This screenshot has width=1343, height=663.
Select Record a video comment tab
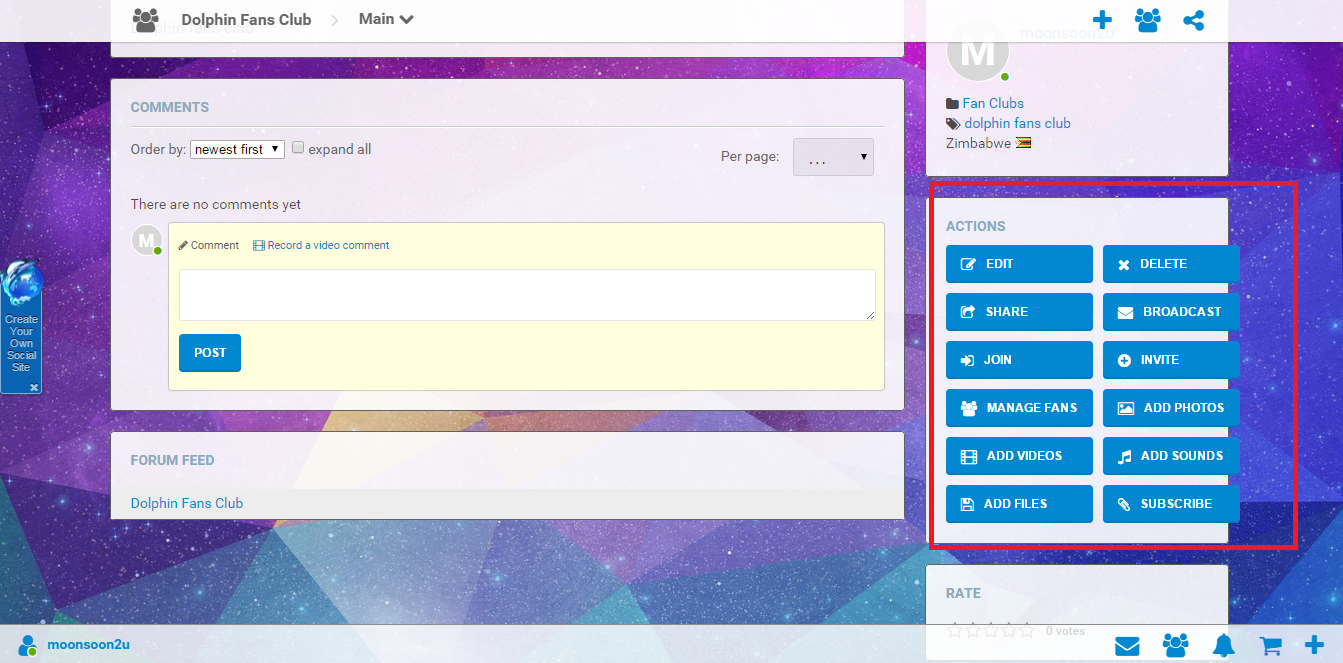pos(321,245)
